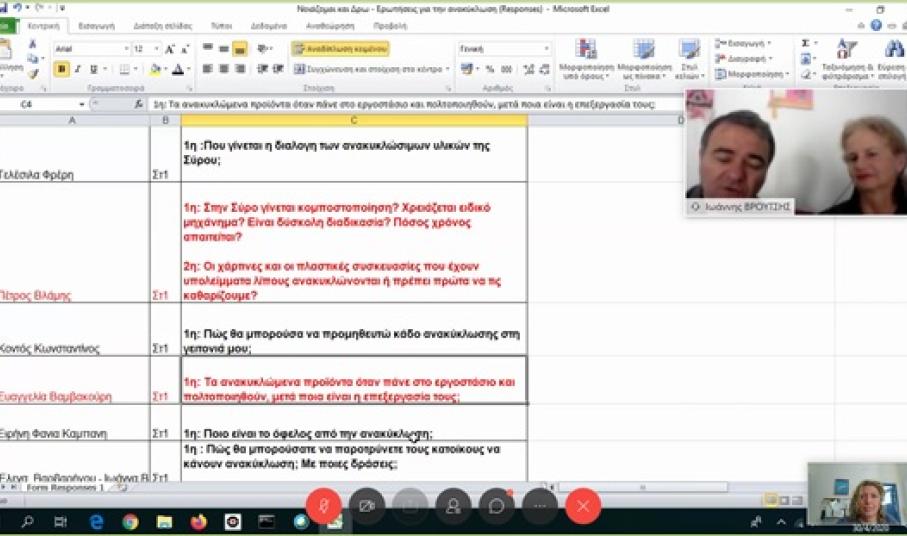Click the conditional formatting icon
907x536 pixels.
point(586,60)
